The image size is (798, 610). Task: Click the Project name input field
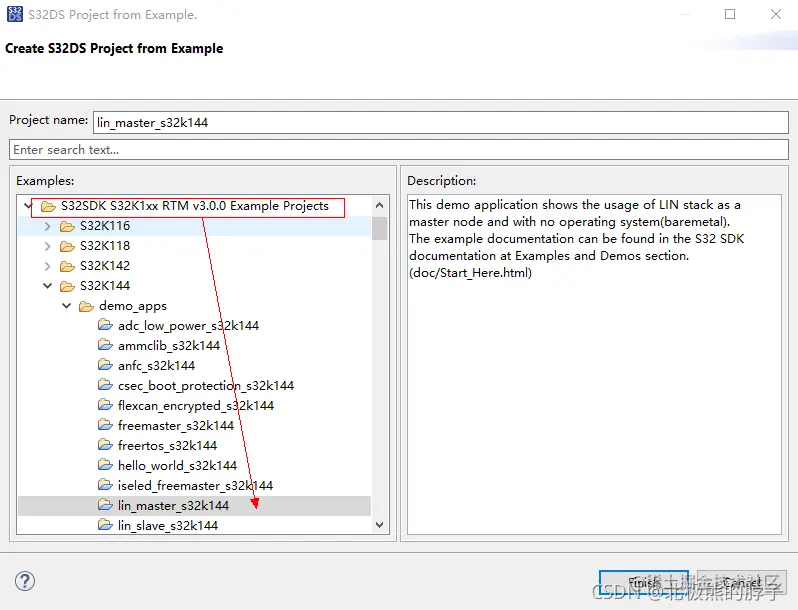tap(441, 123)
